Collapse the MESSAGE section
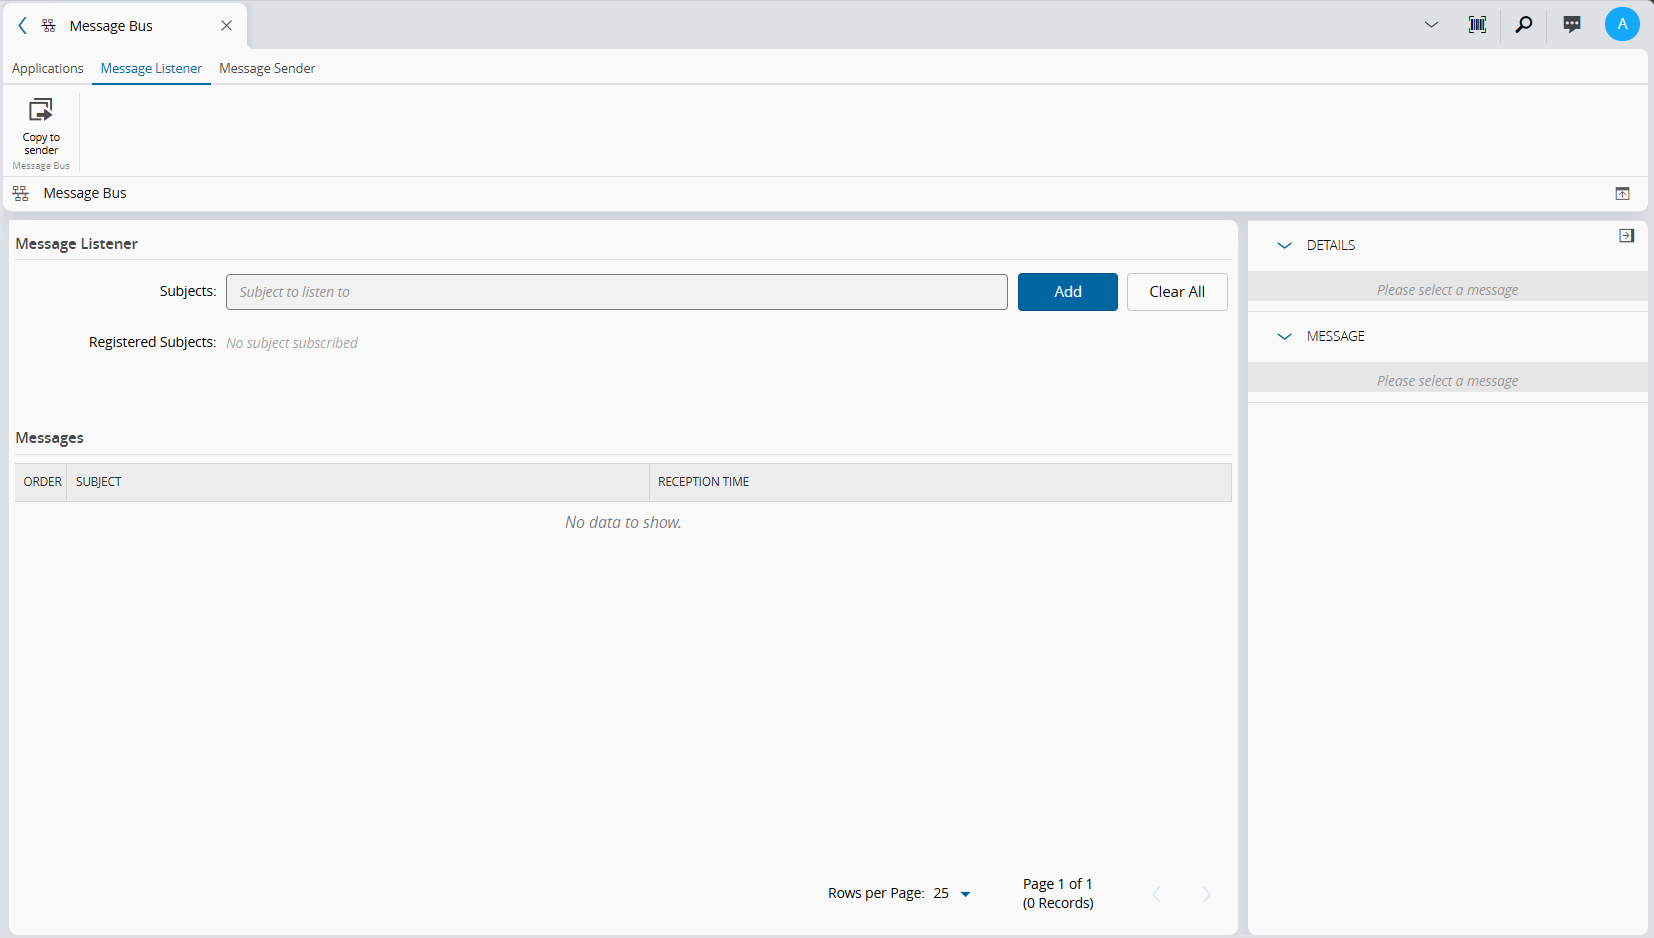Viewport: 1654px width, 938px height. (x=1285, y=336)
